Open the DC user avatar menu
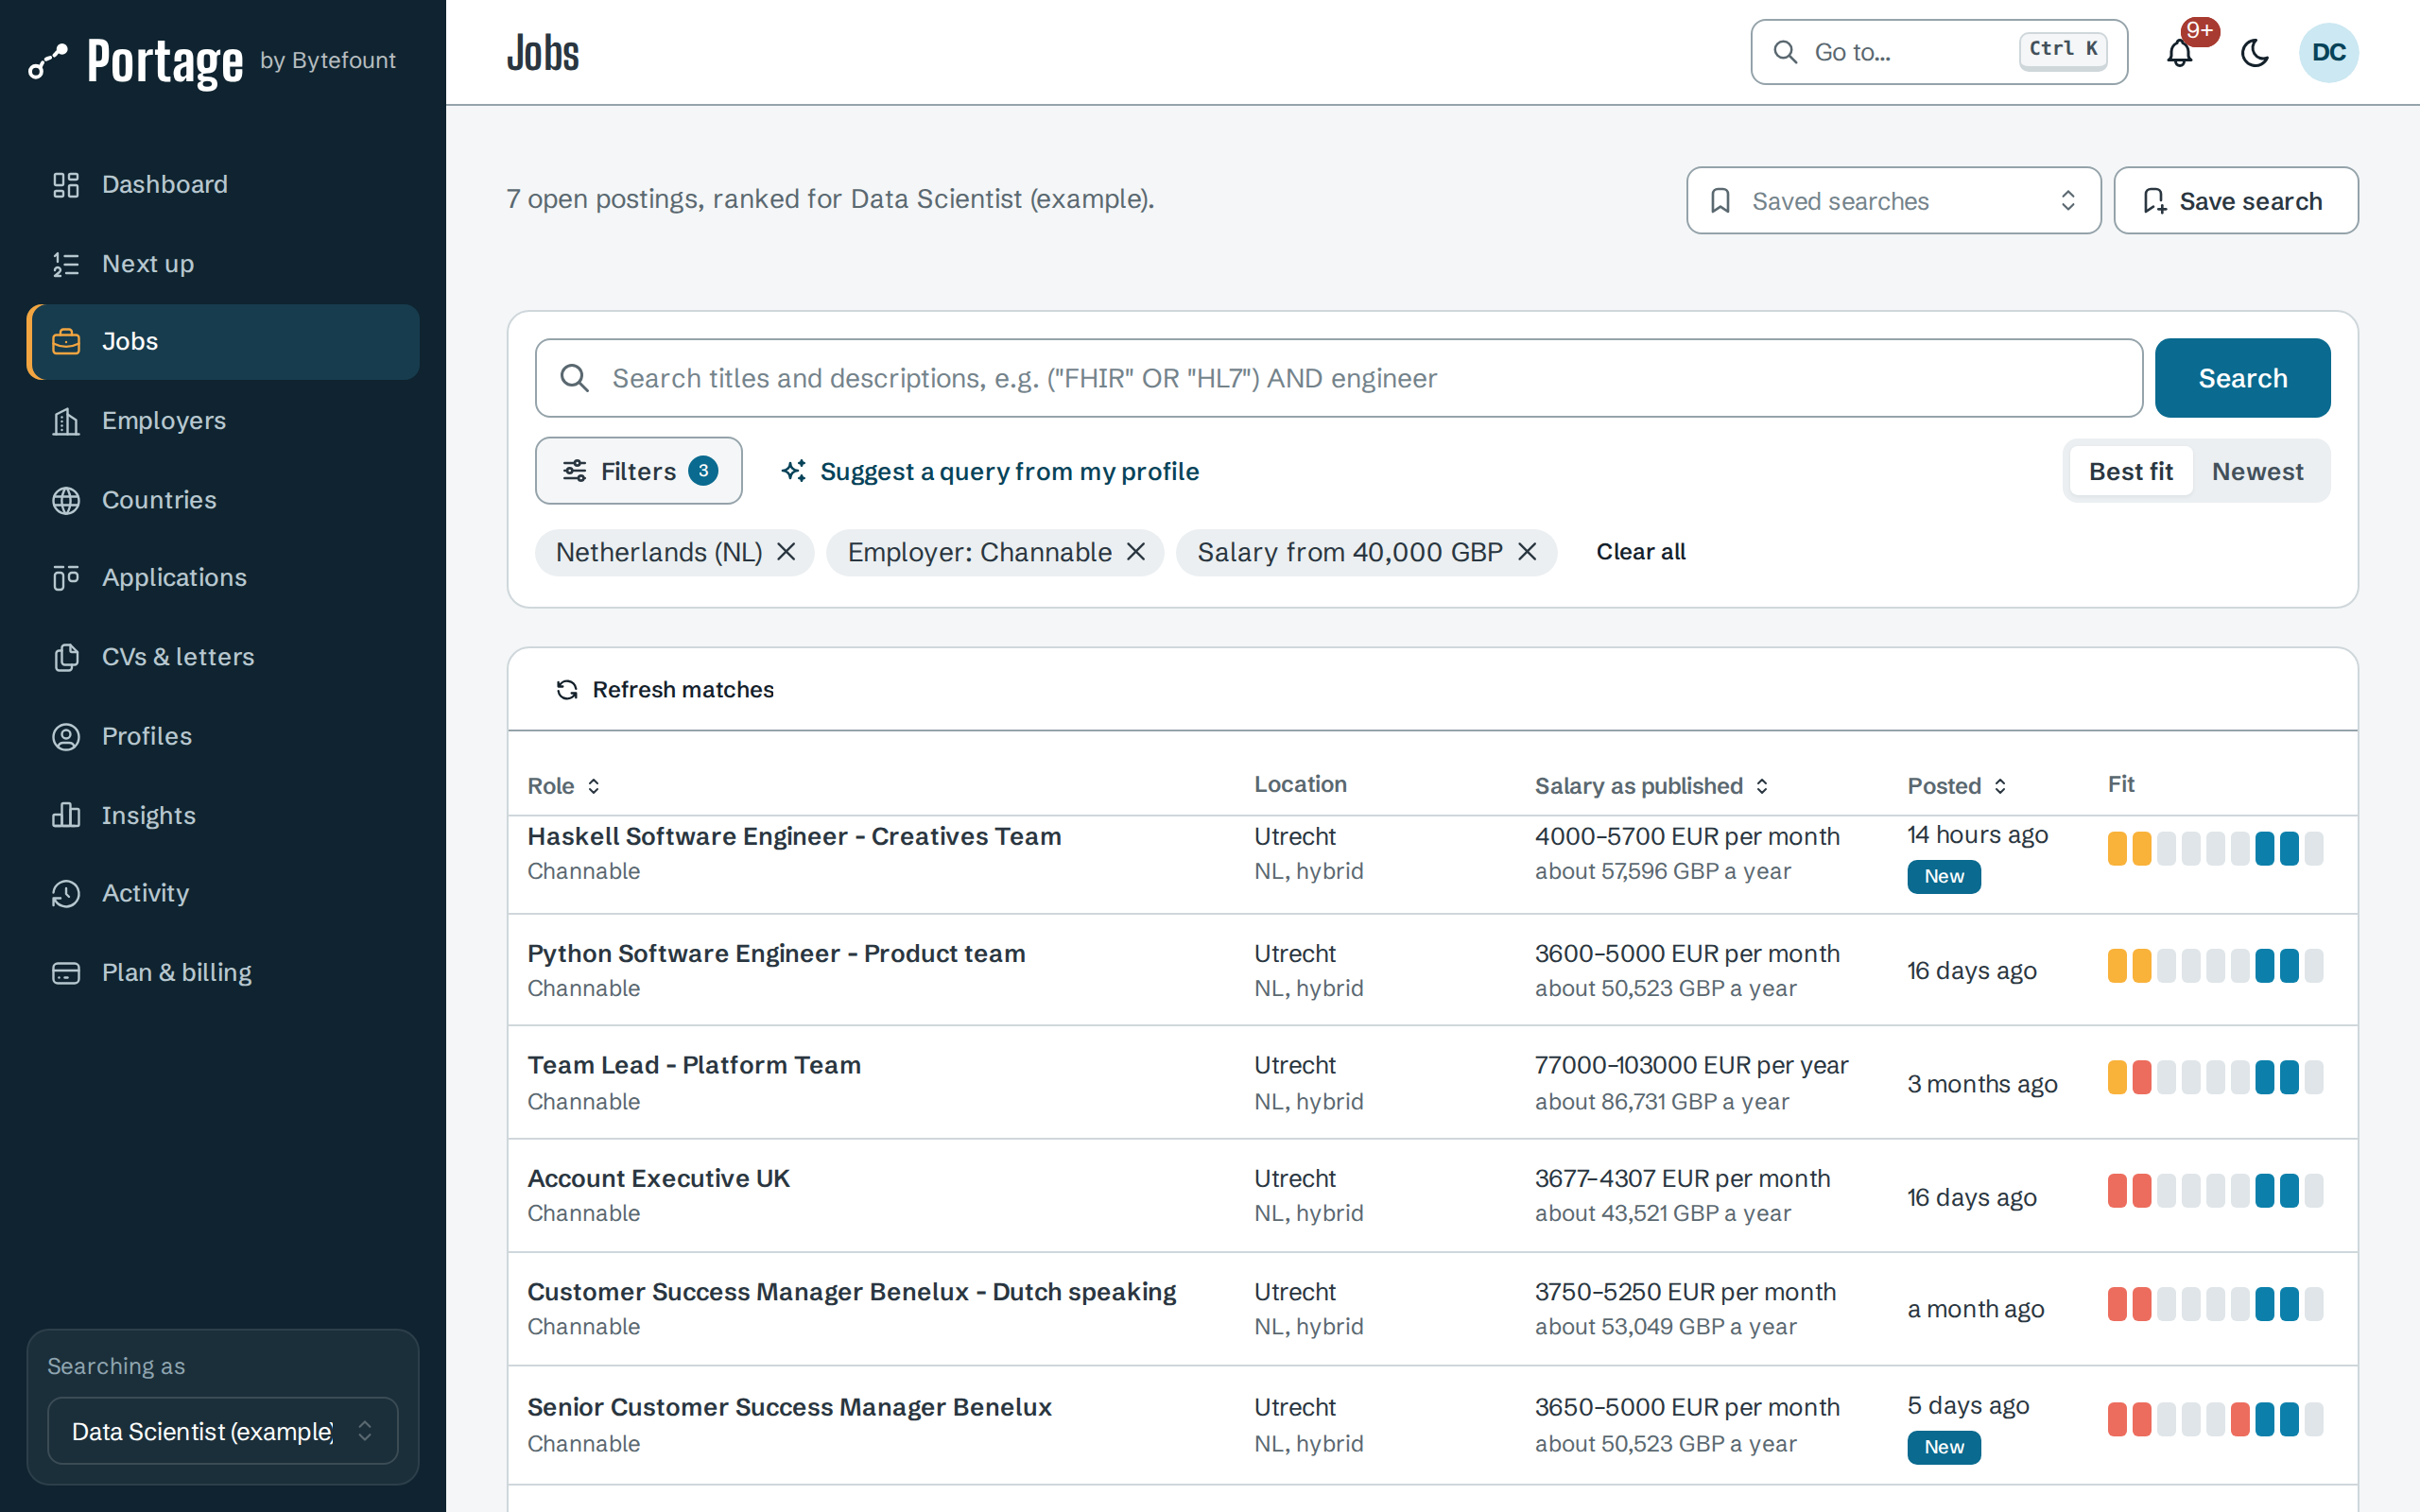Viewport: 2420px width, 1512px height. pos(2328,52)
